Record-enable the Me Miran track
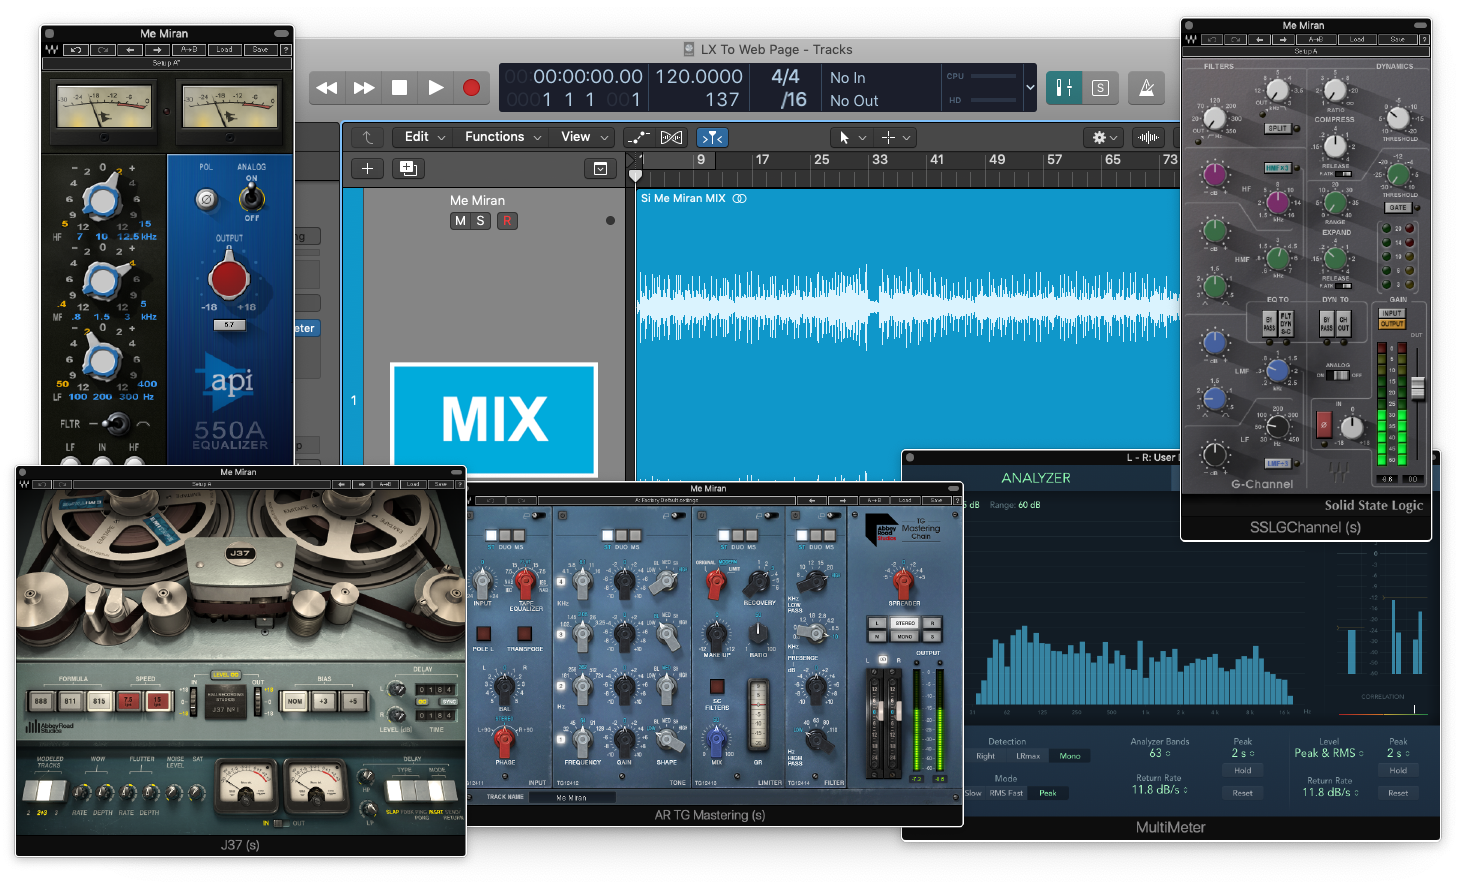 point(507,221)
